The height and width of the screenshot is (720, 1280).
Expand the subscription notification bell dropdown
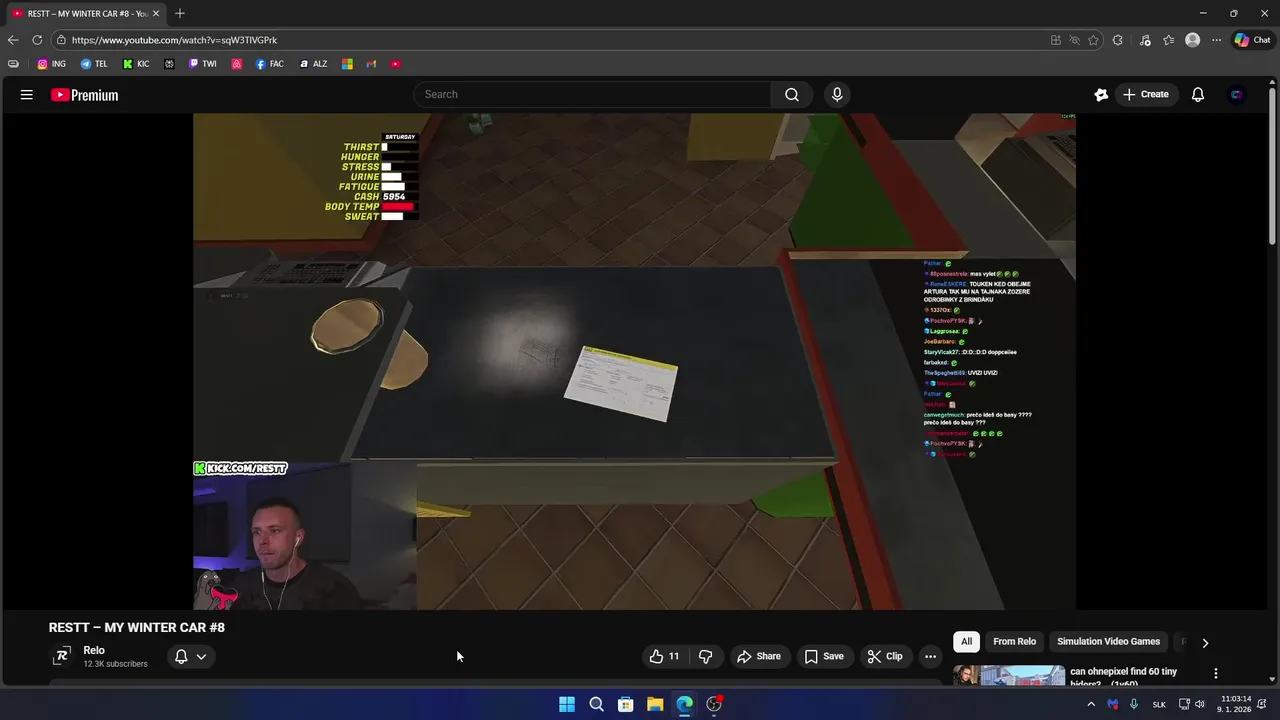pyautogui.click(x=191, y=656)
